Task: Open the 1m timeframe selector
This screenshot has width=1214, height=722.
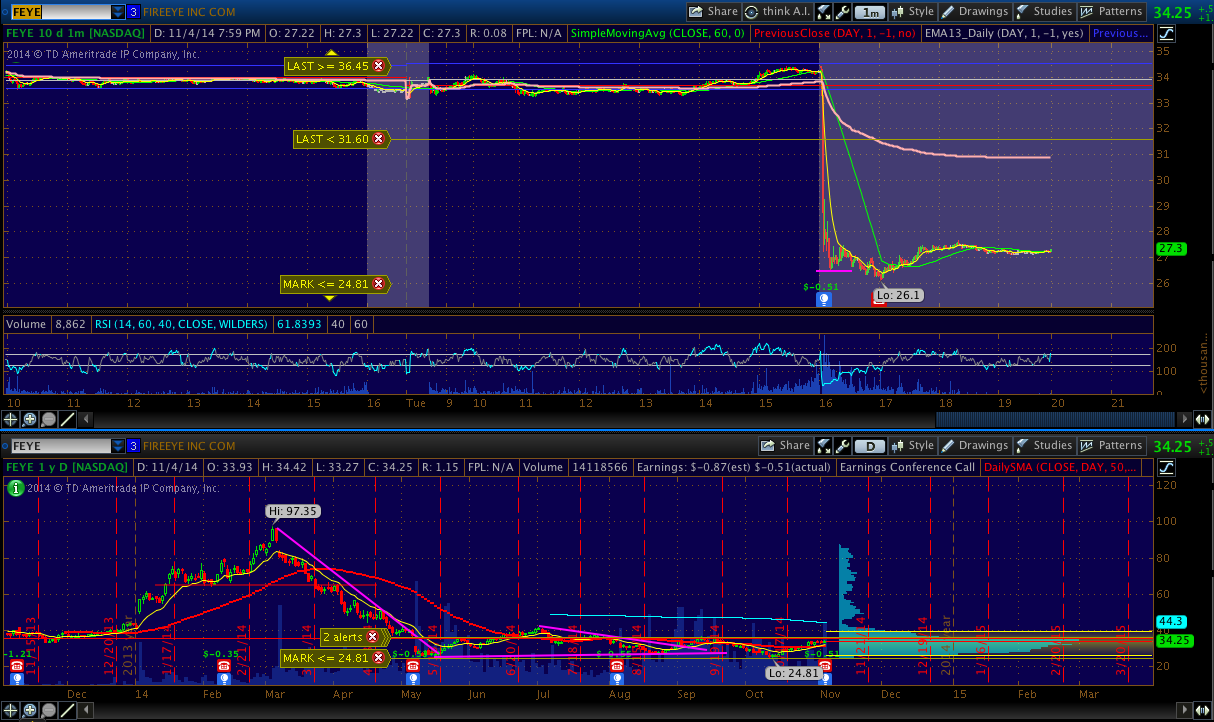Action: coord(871,12)
